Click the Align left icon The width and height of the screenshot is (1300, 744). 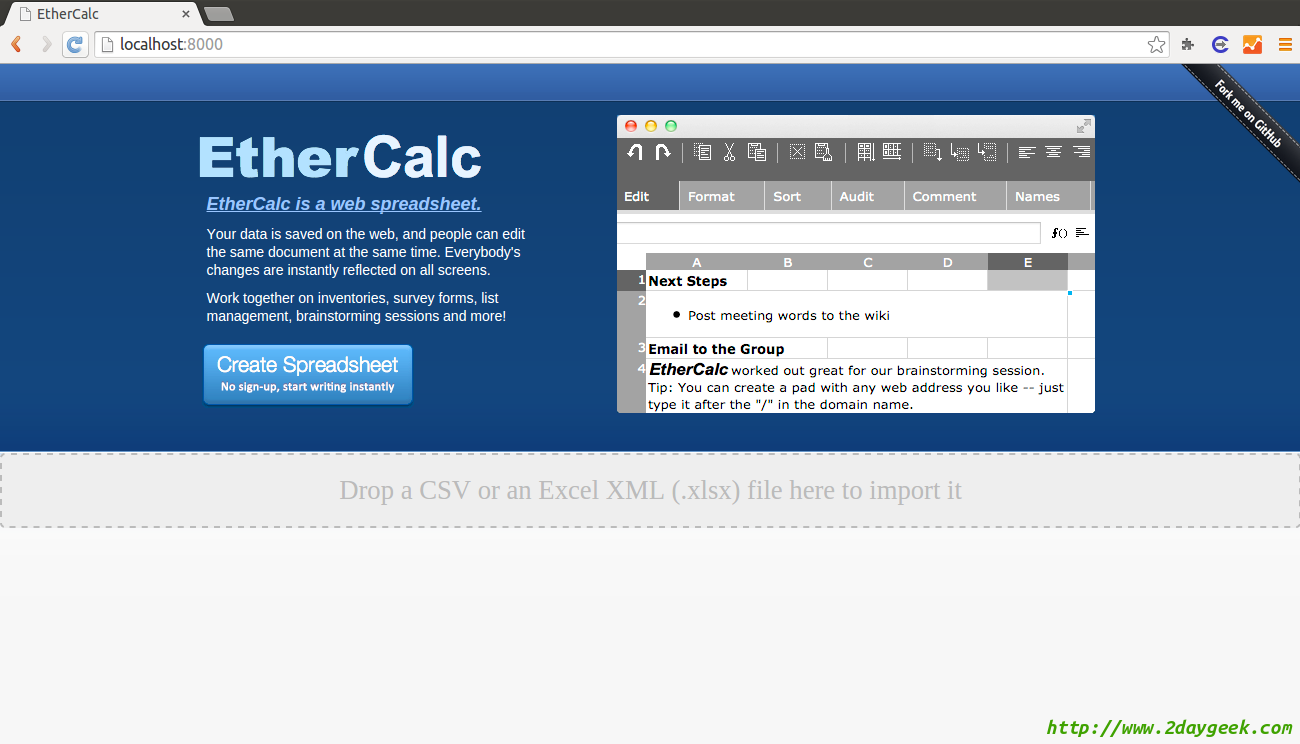pos(1027,152)
